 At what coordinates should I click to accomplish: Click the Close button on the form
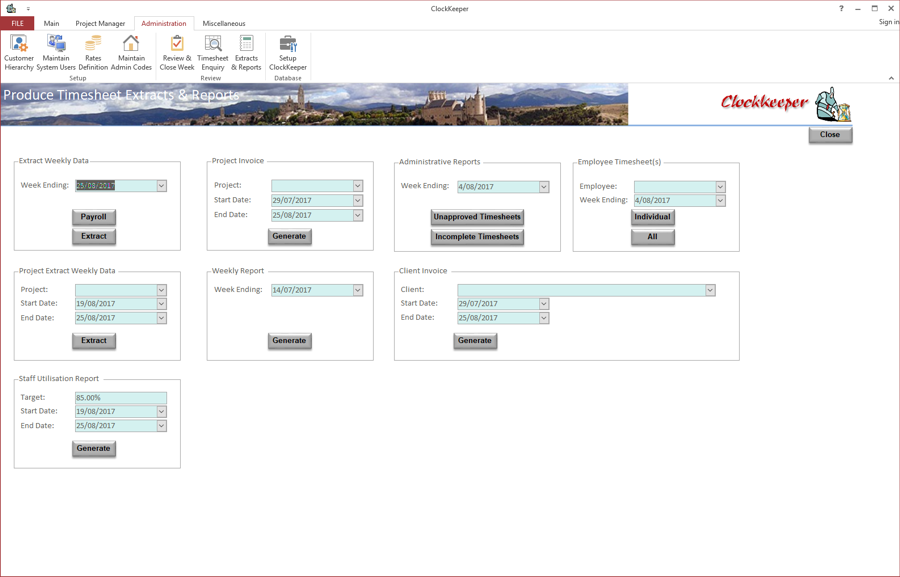(830, 134)
